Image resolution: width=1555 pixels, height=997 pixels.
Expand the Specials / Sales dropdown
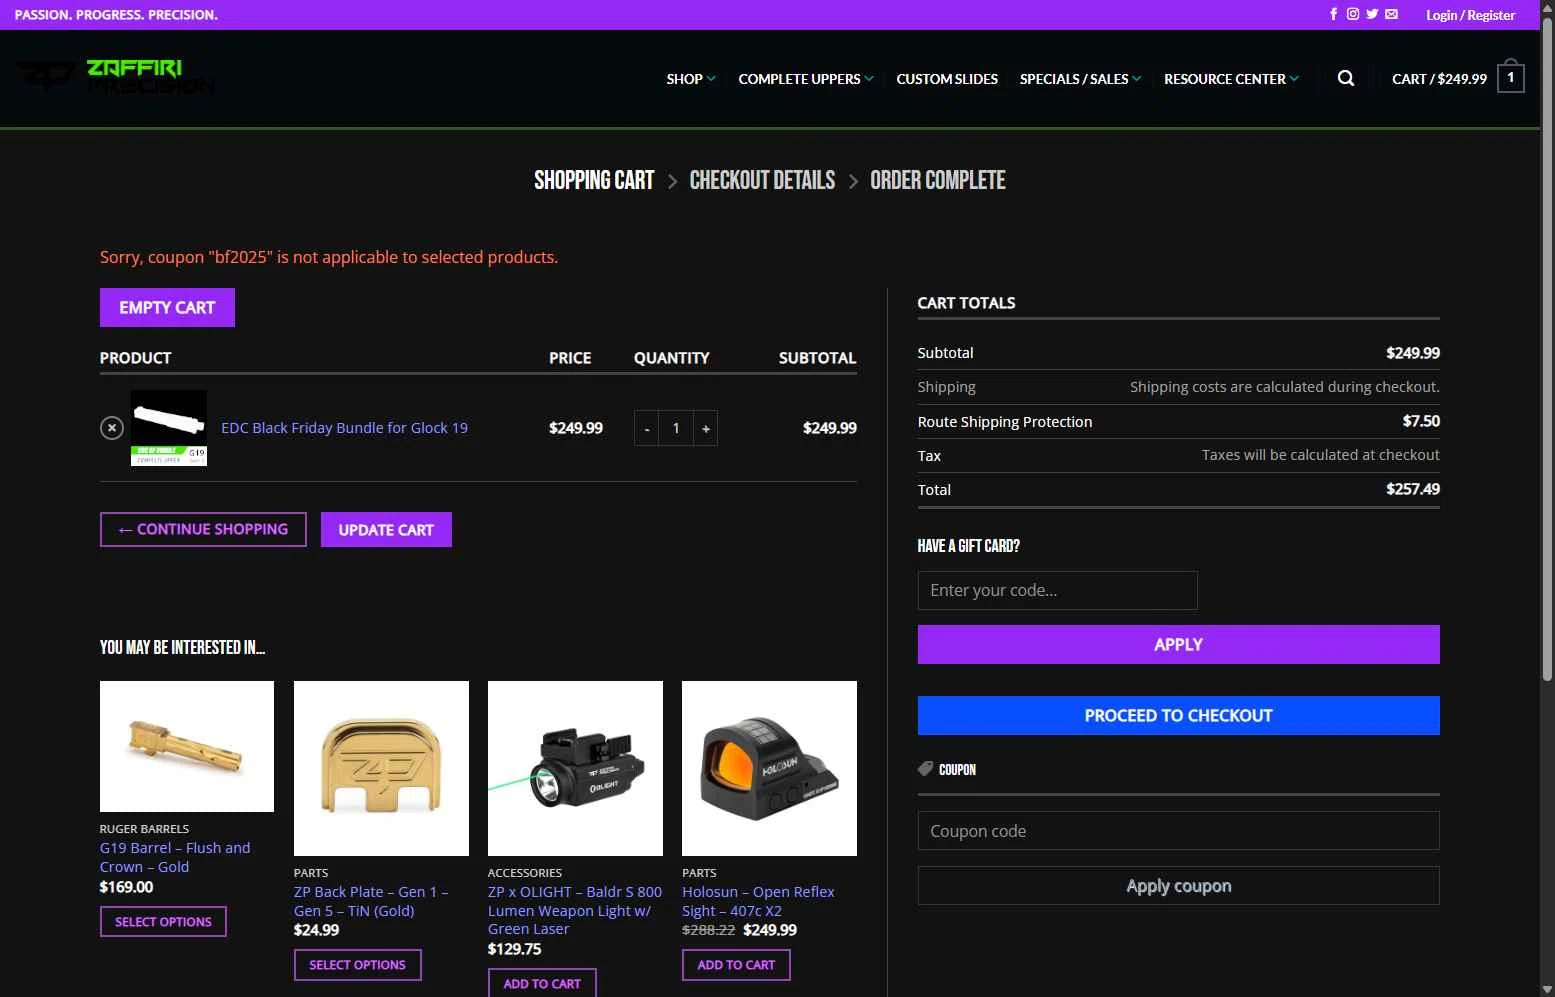pos(1080,79)
